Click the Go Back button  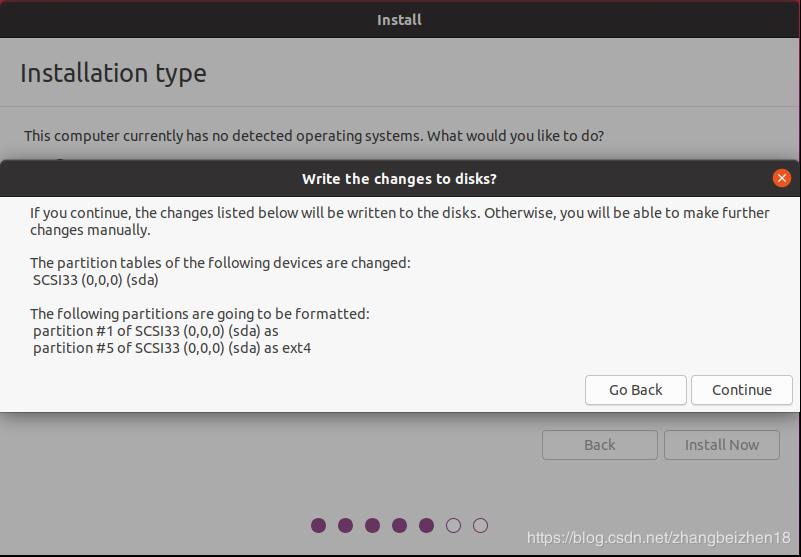[636, 390]
